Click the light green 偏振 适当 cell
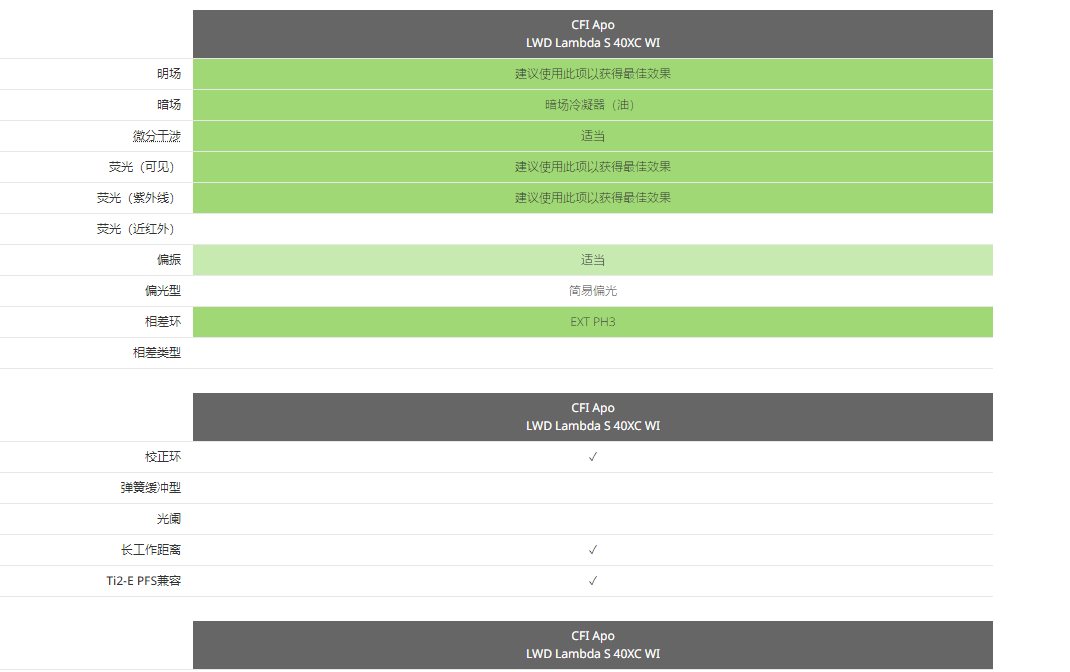The image size is (1070, 672). 593,260
